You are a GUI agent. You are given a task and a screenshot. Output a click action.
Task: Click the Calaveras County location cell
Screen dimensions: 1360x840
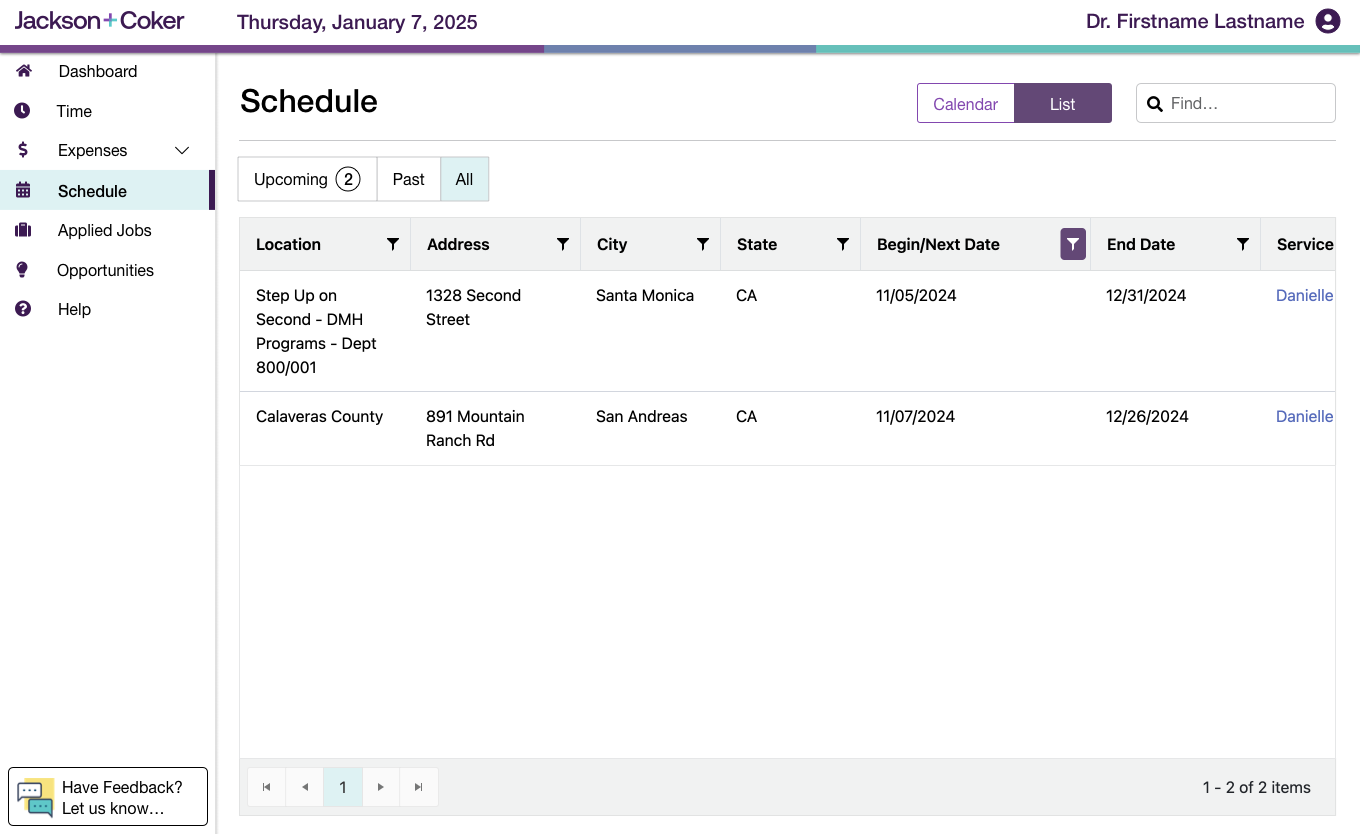pyautogui.click(x=325, y=428)
